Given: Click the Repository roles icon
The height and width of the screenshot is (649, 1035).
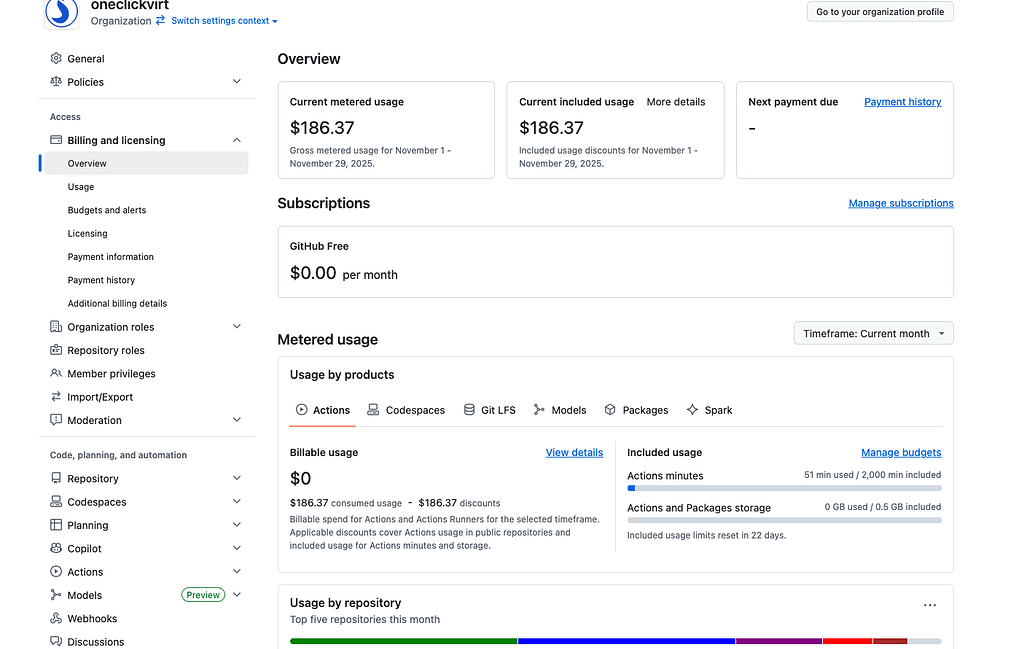Looking at the screenshot, I should (x=56, y=350).
